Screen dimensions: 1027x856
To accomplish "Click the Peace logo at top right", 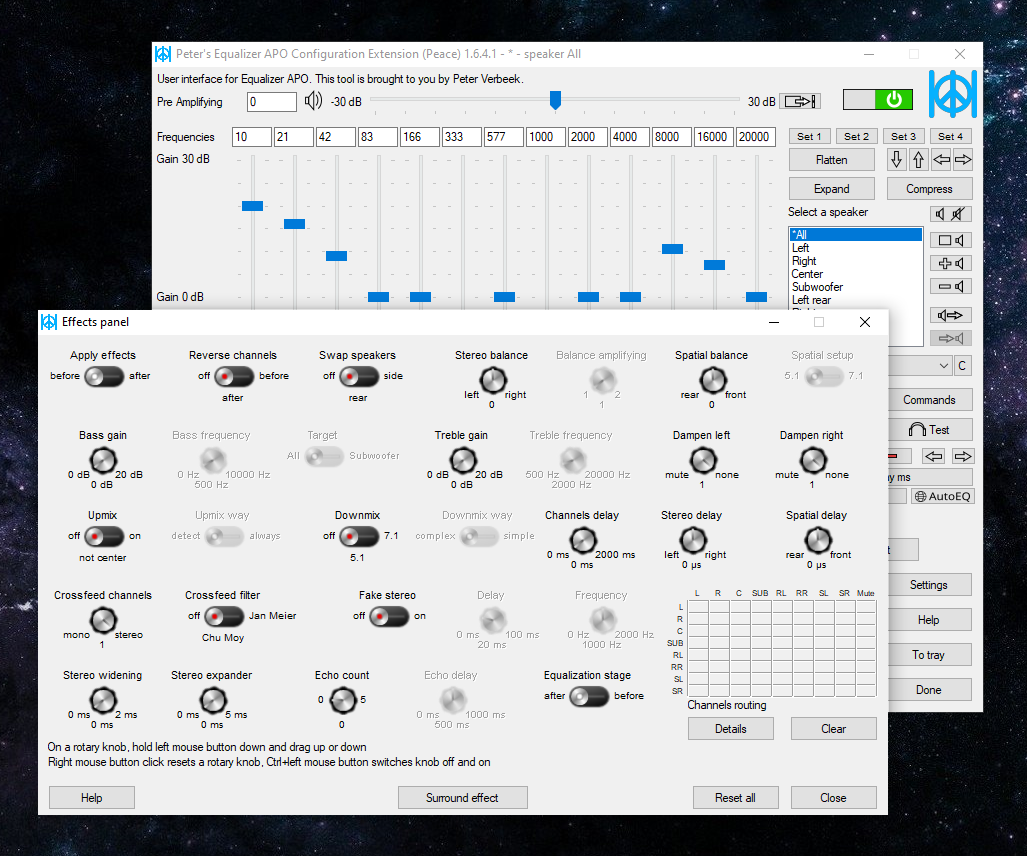I will click(x=952, y=94).
